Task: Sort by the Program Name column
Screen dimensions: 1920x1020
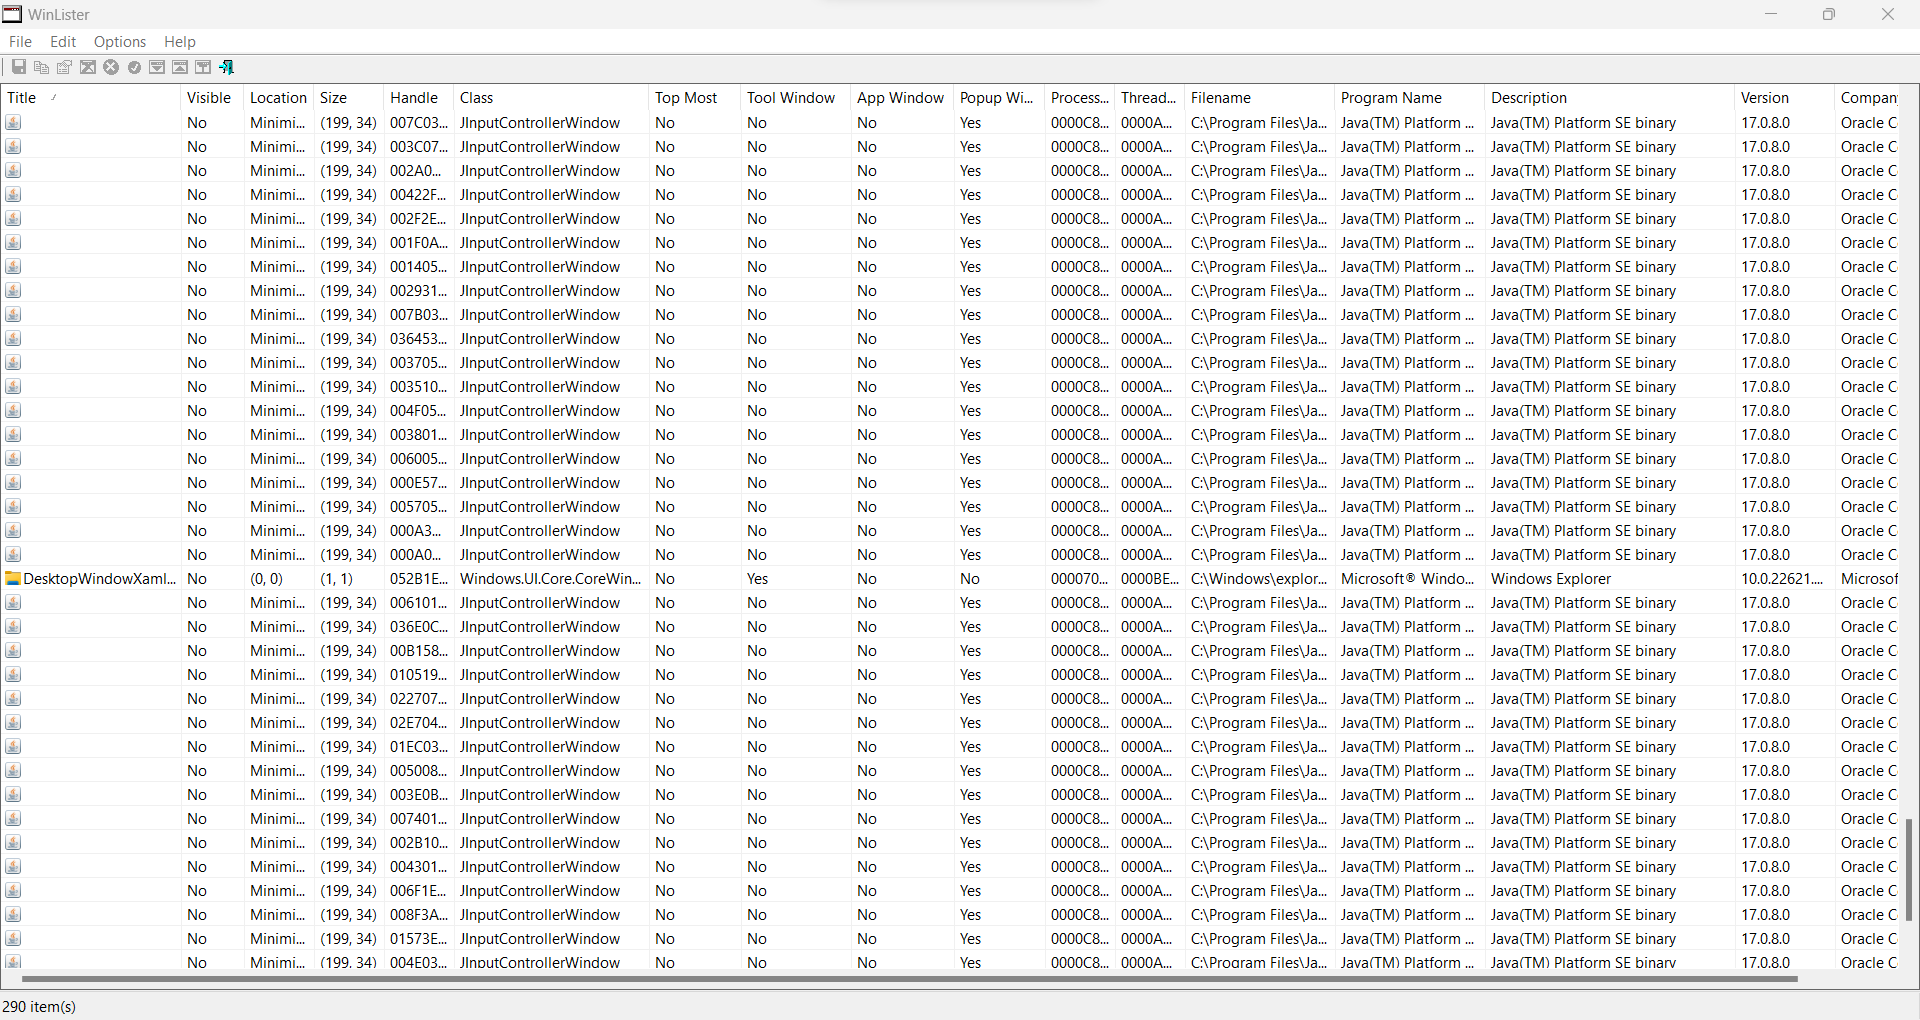Action: click(x=1391, y=97)
